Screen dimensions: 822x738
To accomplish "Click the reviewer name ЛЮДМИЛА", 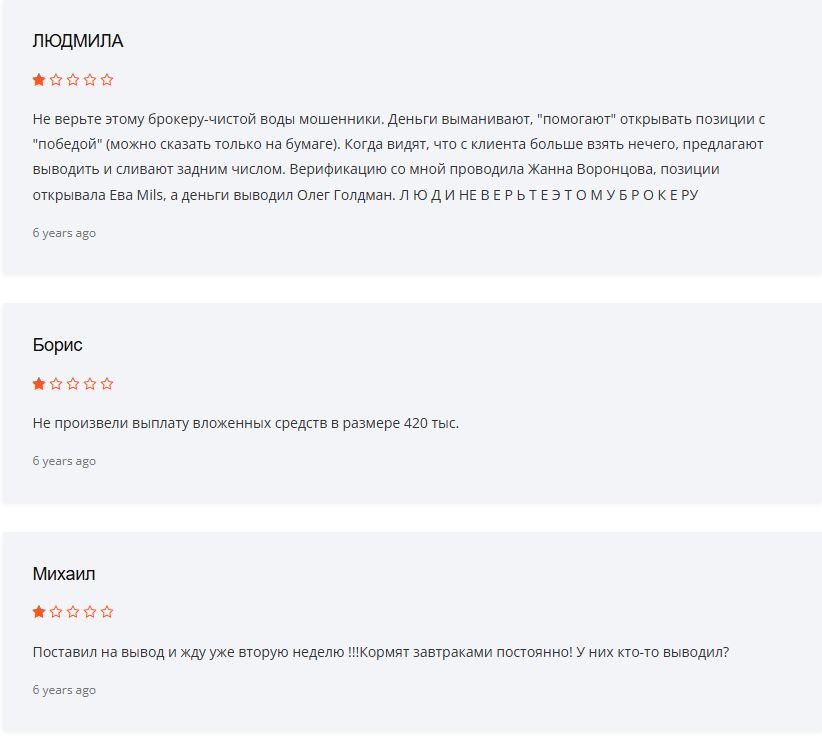I will click(78, 41).
